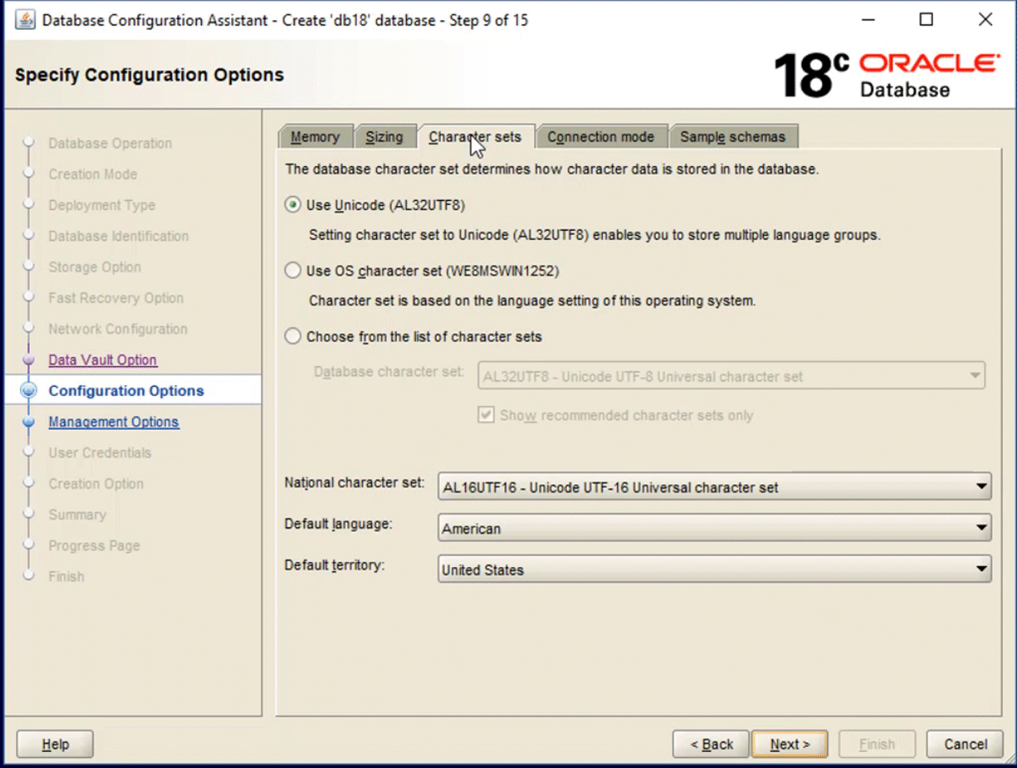Click the Help button

pos(55,744)
